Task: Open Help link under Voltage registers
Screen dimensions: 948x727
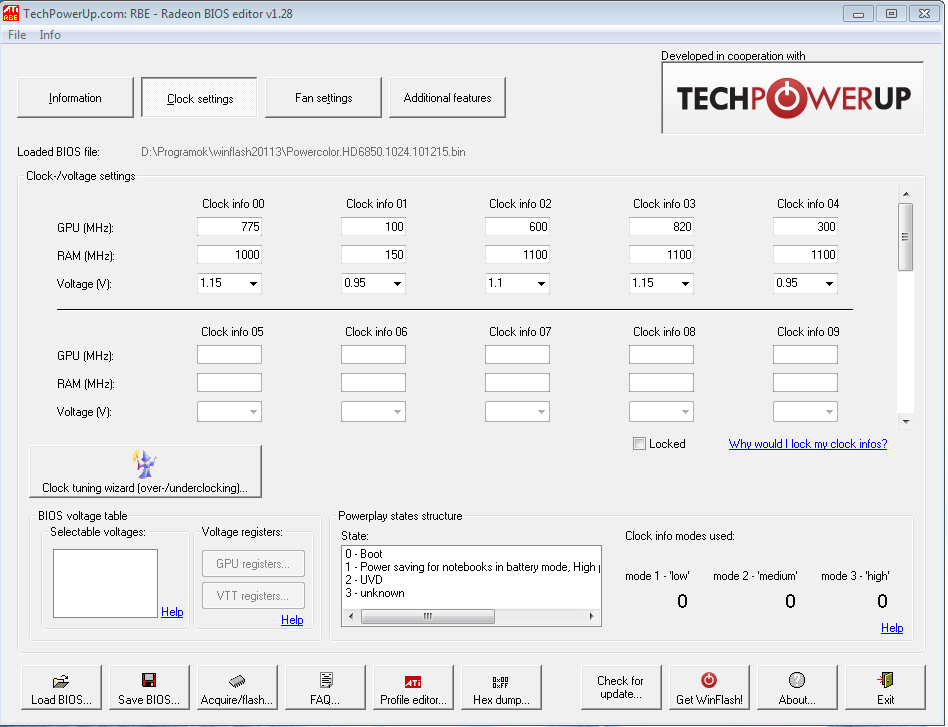Action: pos(292,620)
